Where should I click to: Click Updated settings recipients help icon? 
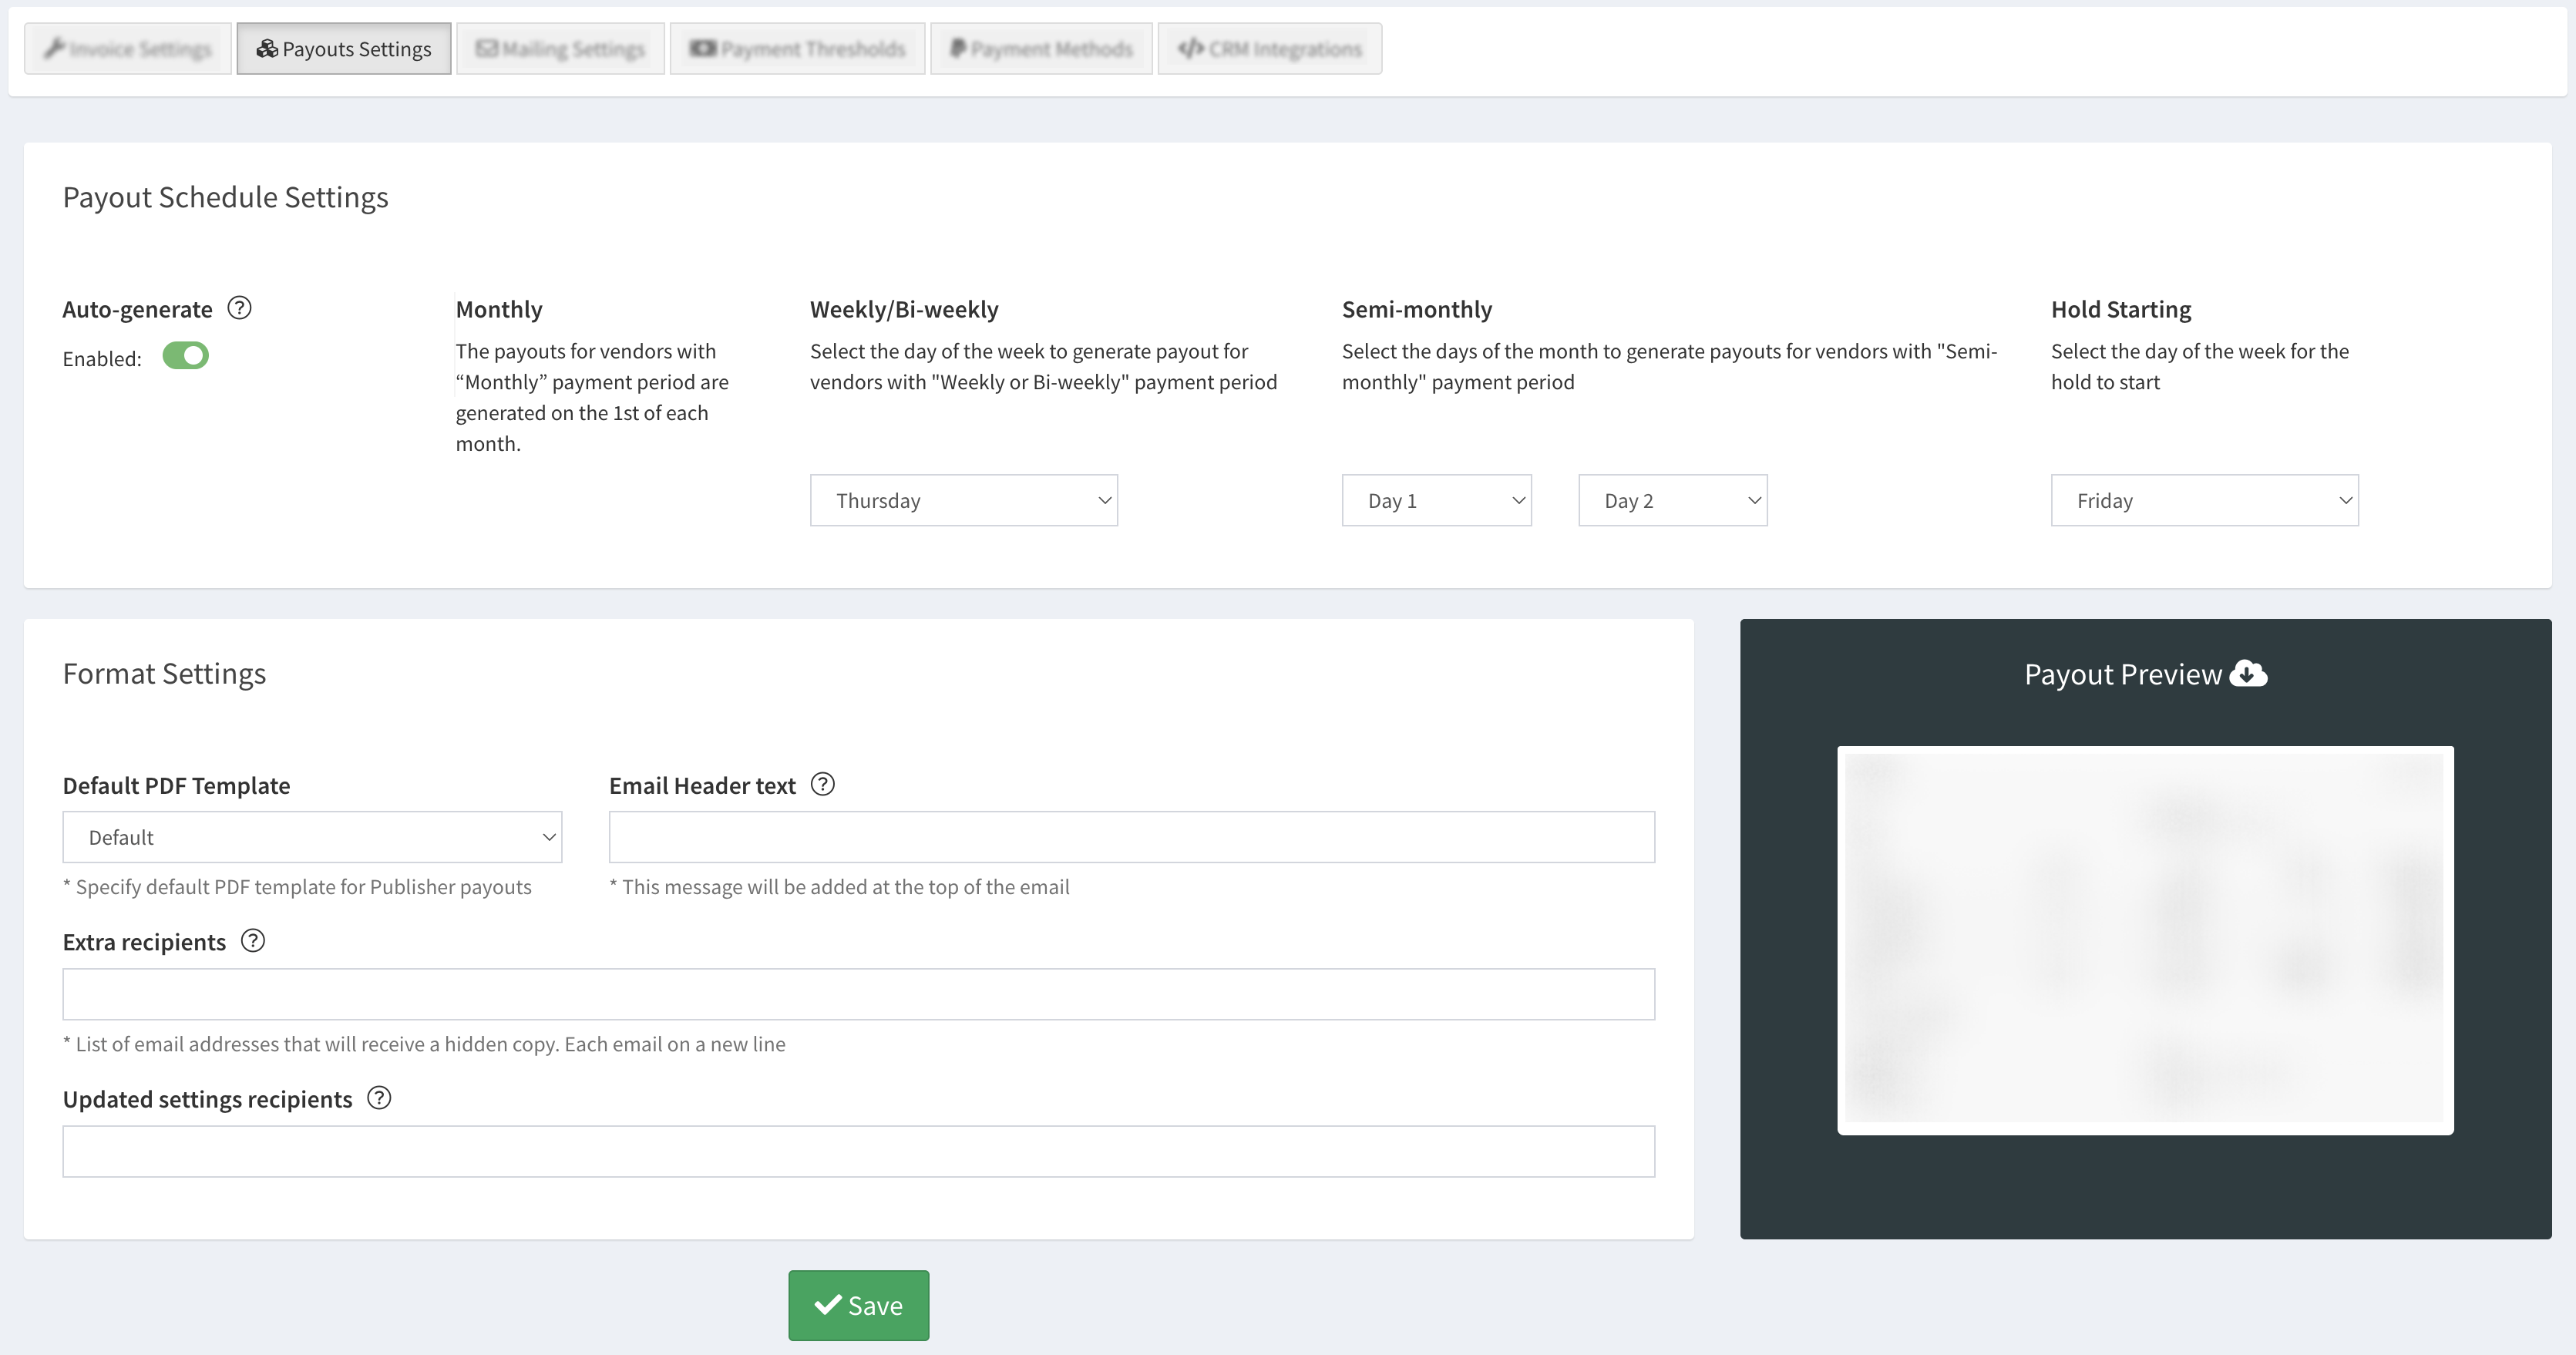click(x=379, y=1098)
